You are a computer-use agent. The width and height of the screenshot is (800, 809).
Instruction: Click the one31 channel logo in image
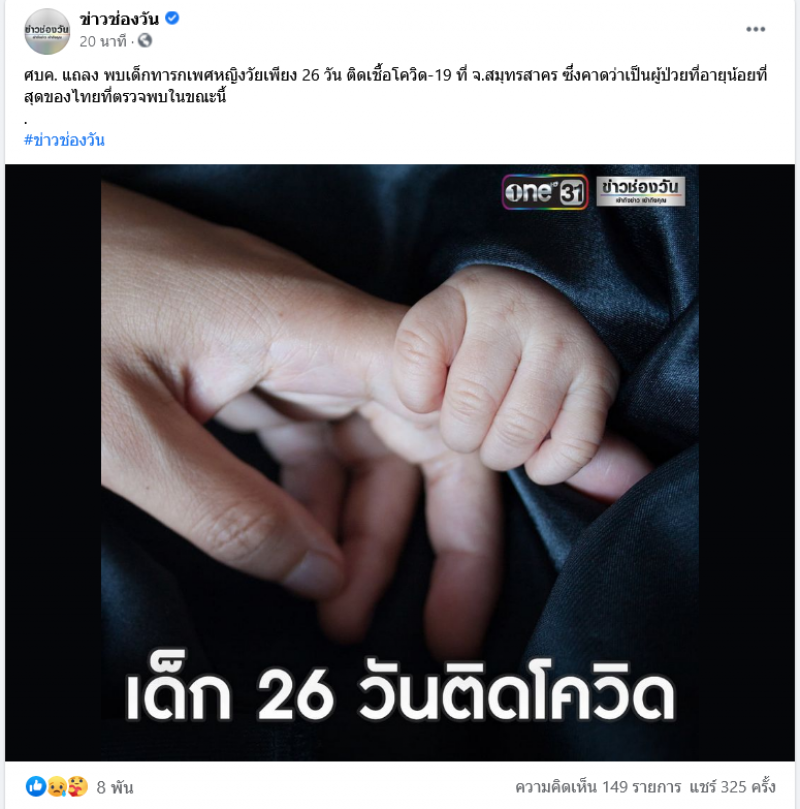coord(545,192)
